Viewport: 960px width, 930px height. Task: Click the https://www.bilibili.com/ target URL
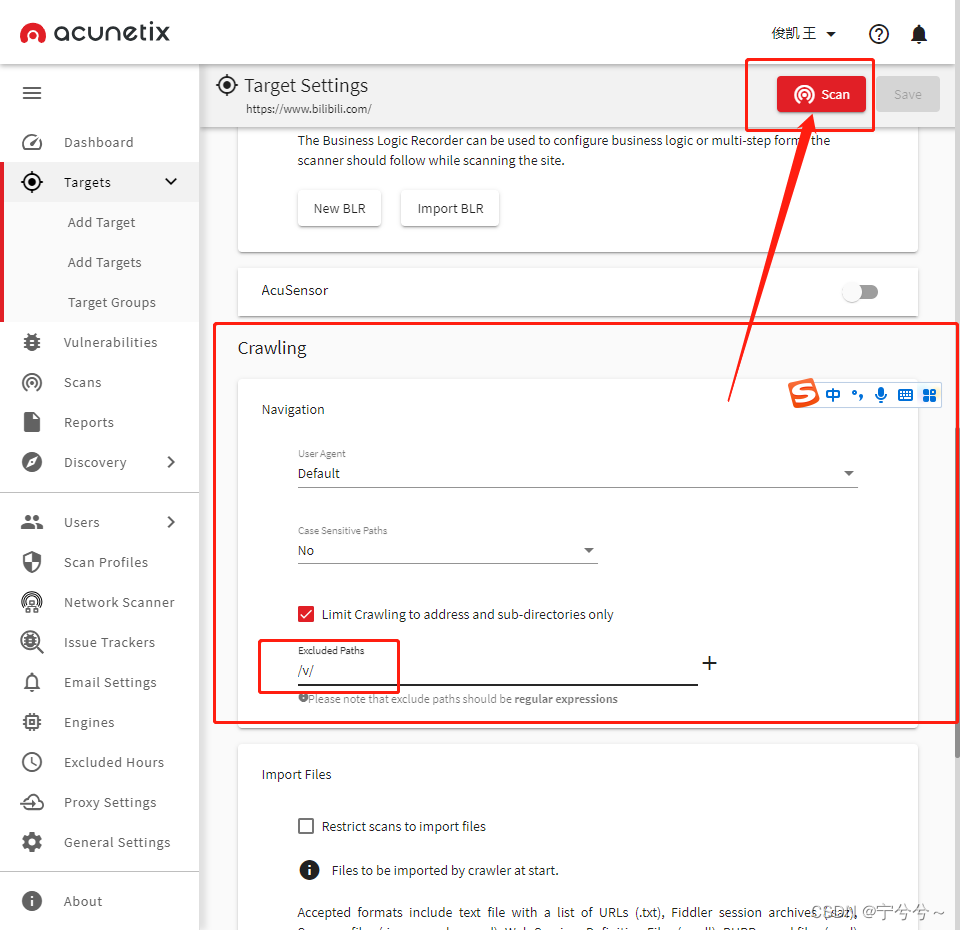[309, 109]
